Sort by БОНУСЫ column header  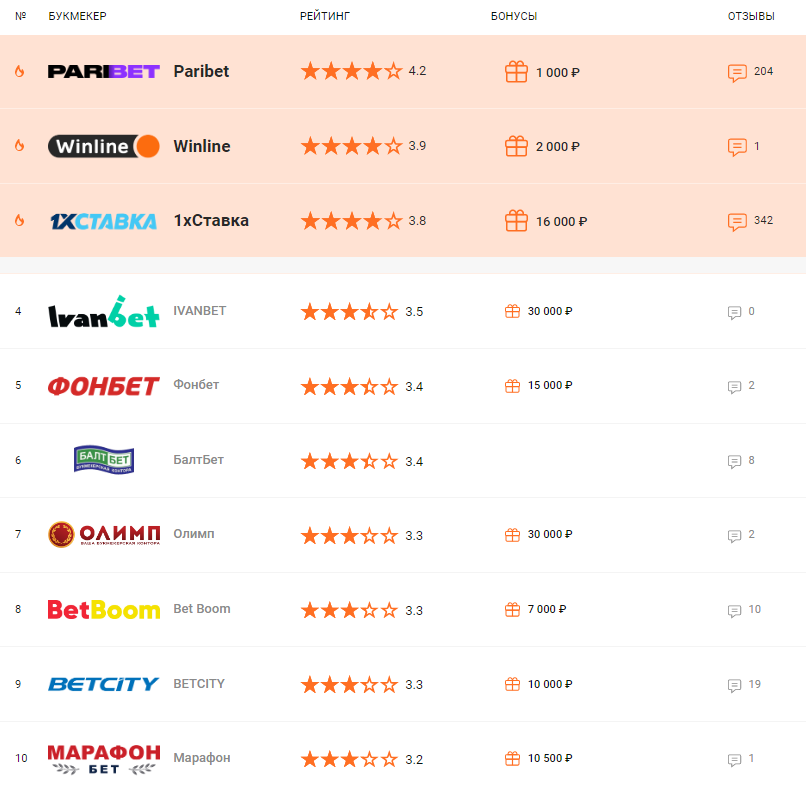(514, 17)
